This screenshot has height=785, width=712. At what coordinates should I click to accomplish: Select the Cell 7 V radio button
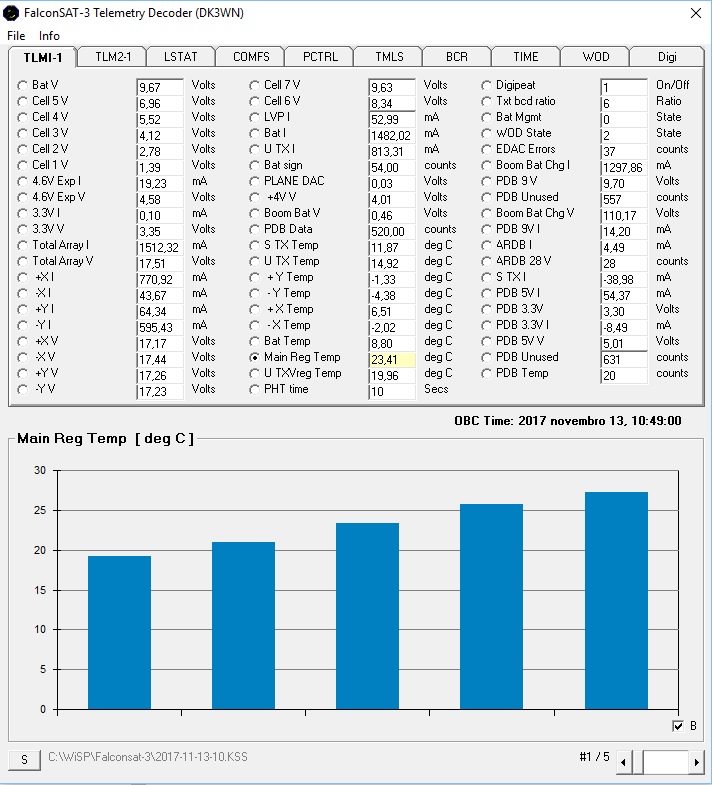254,86
